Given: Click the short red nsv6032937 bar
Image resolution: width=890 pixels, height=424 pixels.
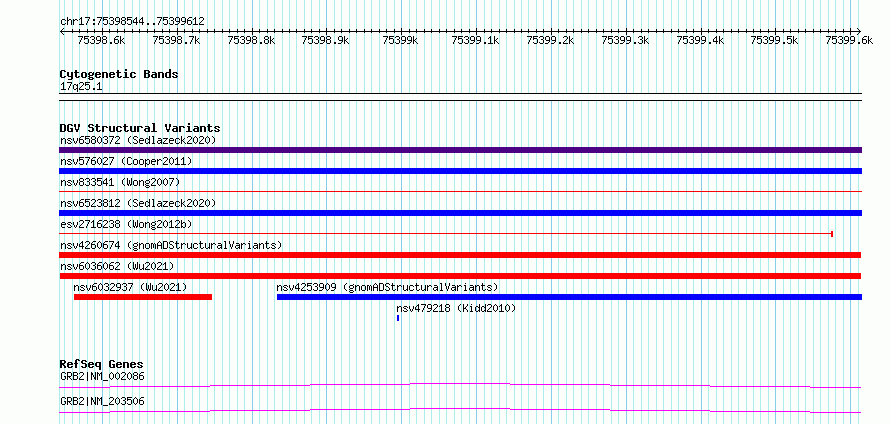Looking at the screenshot, I should (143, 297).
